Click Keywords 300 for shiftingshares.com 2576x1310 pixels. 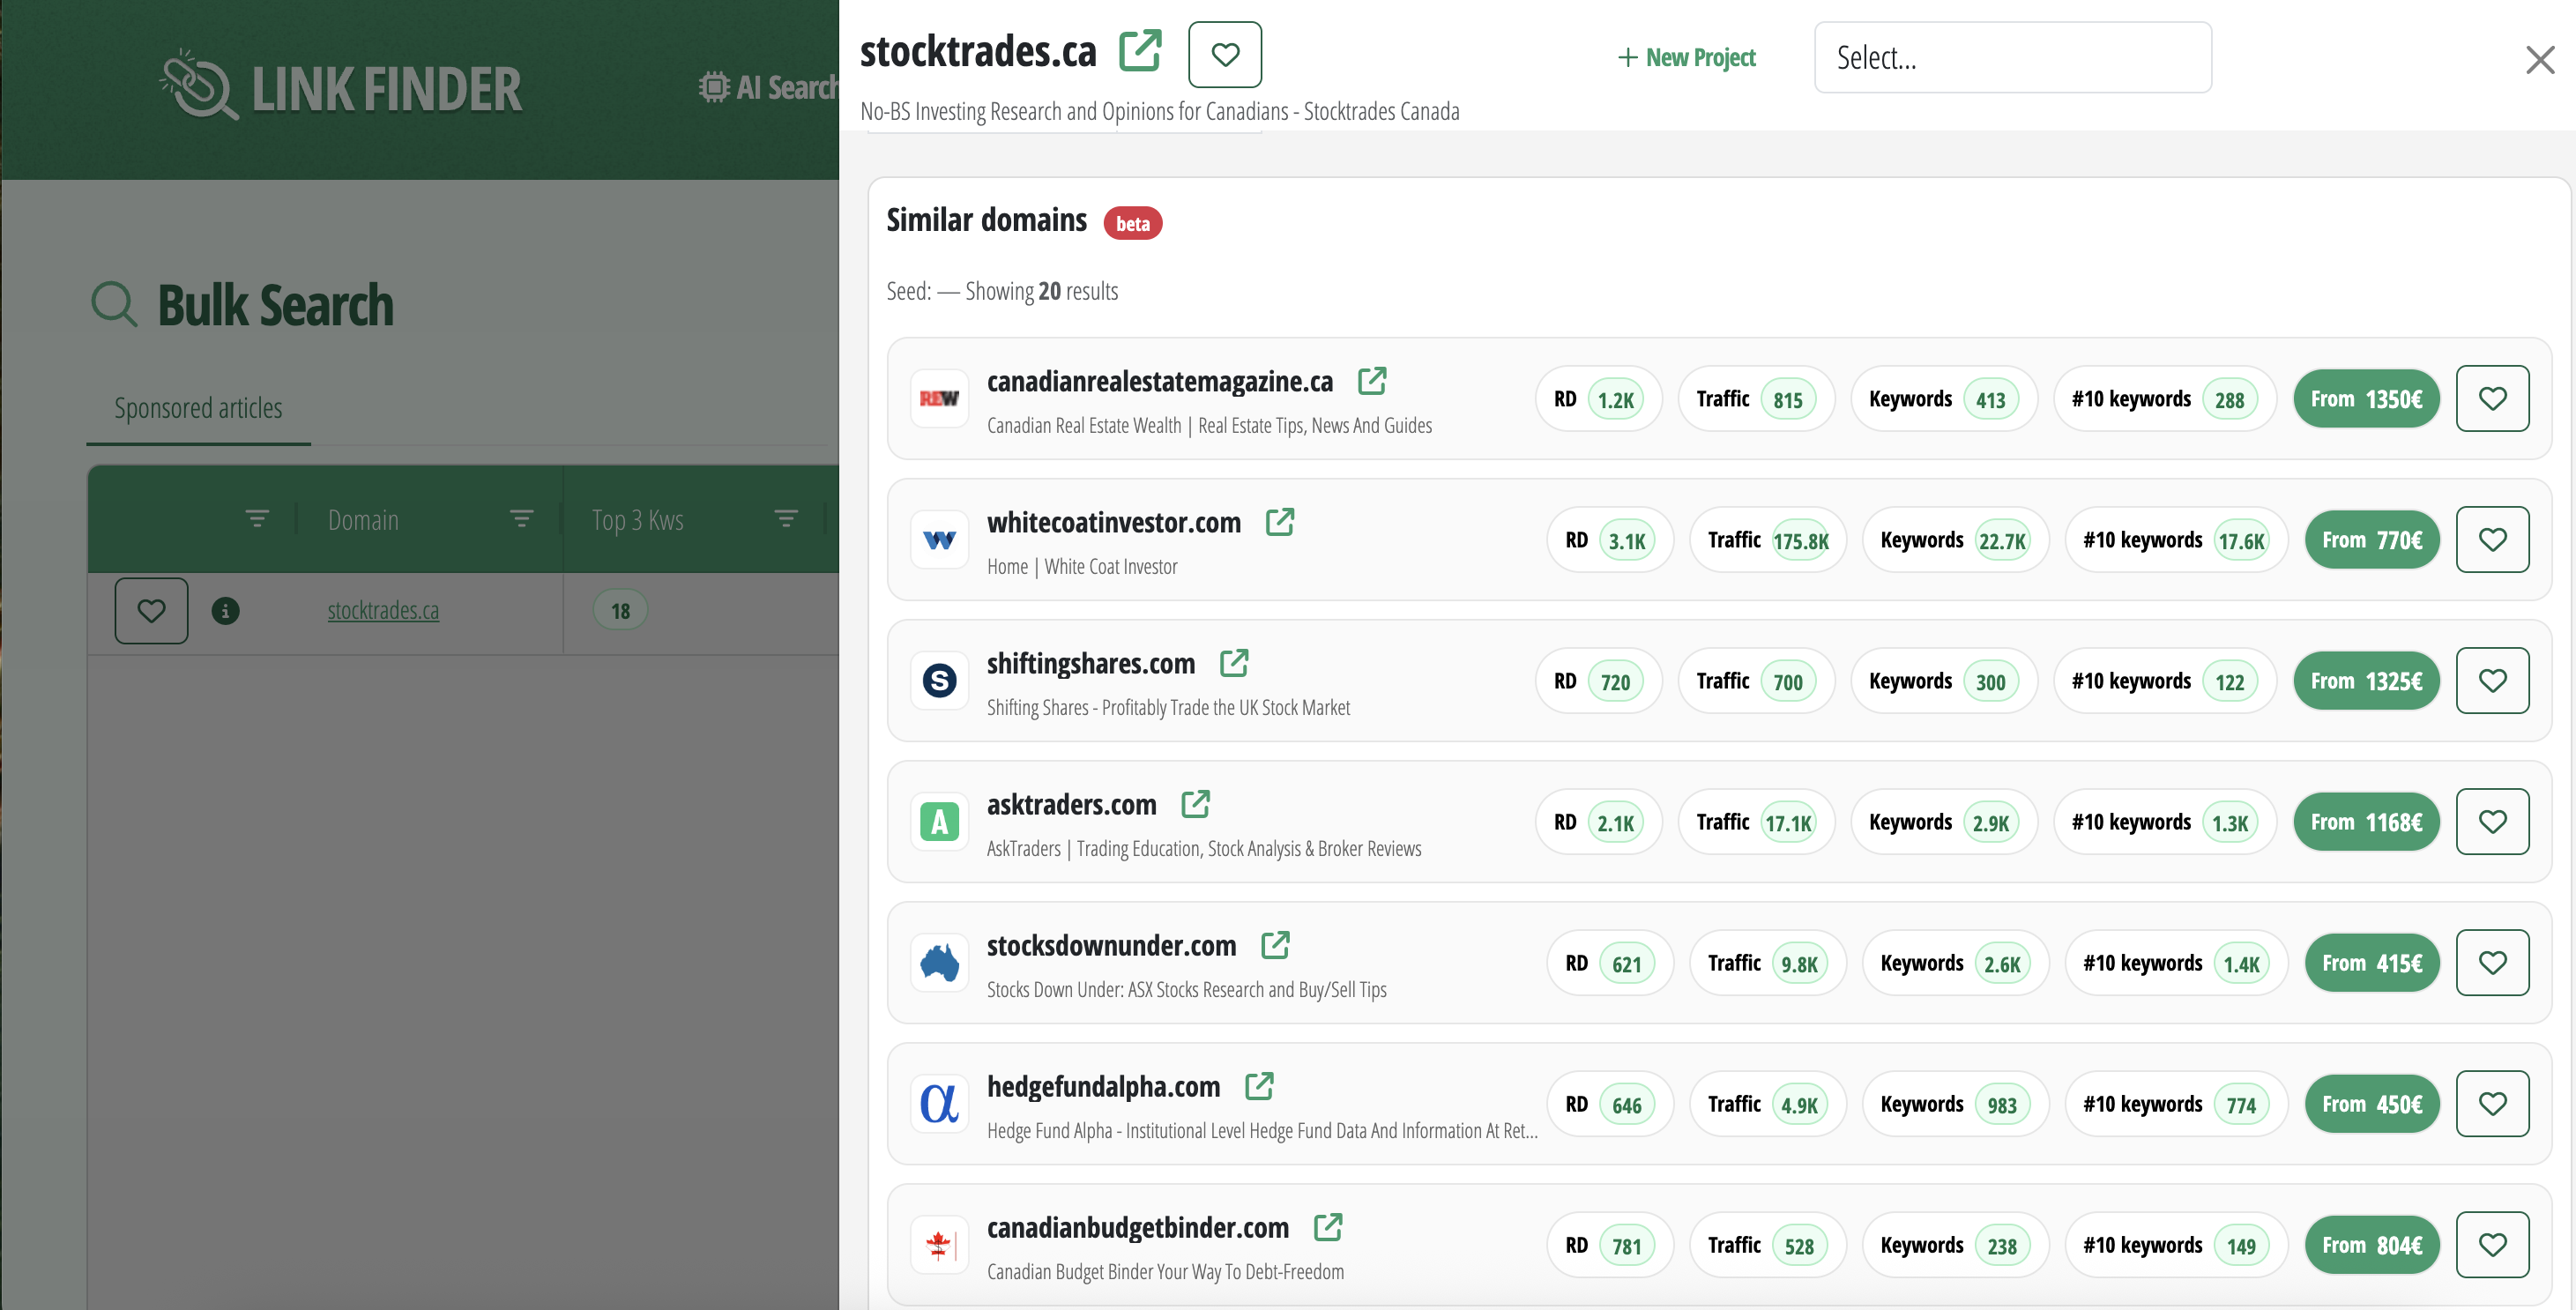tap(1943, 681)
